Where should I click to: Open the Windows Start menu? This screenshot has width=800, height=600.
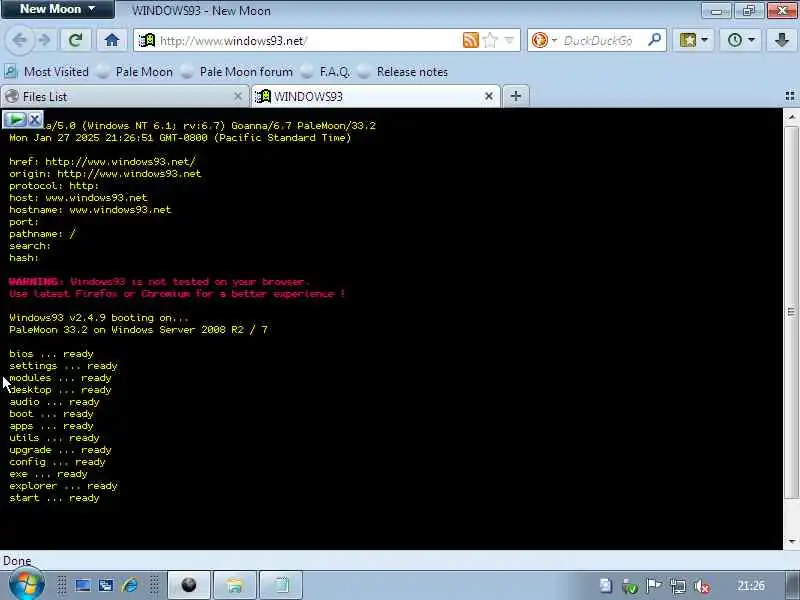pos(27,585)
